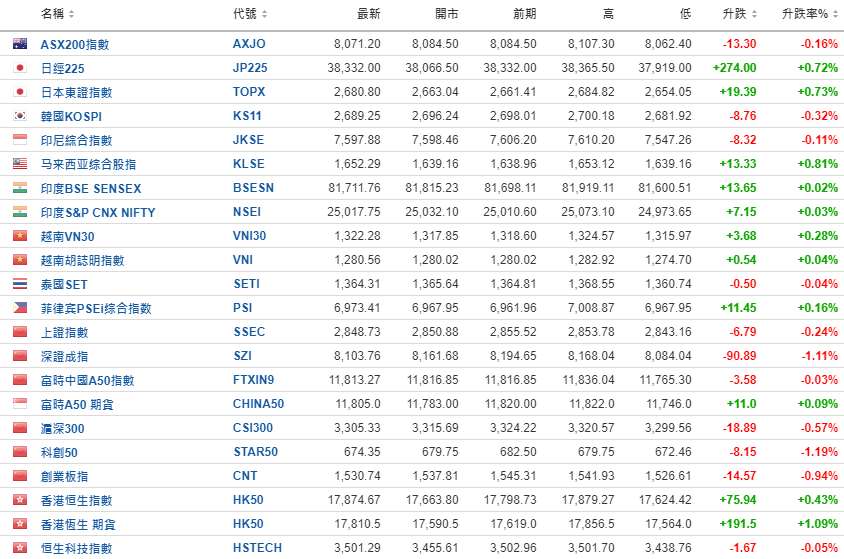
Task: Click the Vietnam flag beside 越南VN30
Action: click(19, 236)
